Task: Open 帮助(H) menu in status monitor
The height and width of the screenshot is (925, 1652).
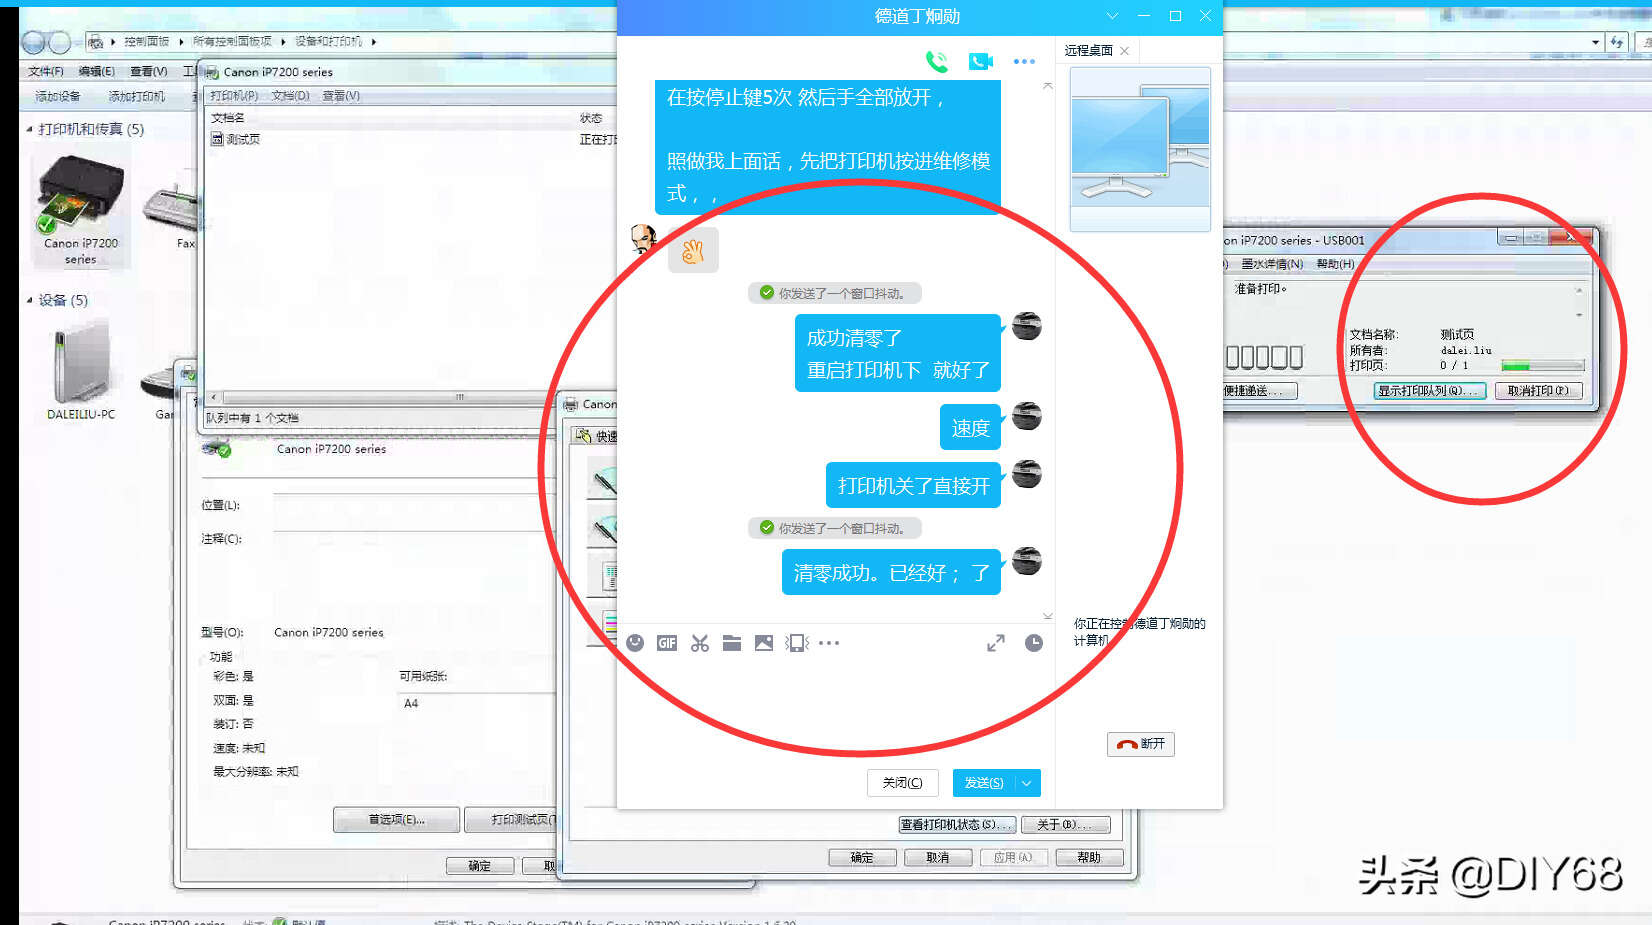Action: 1335,264
